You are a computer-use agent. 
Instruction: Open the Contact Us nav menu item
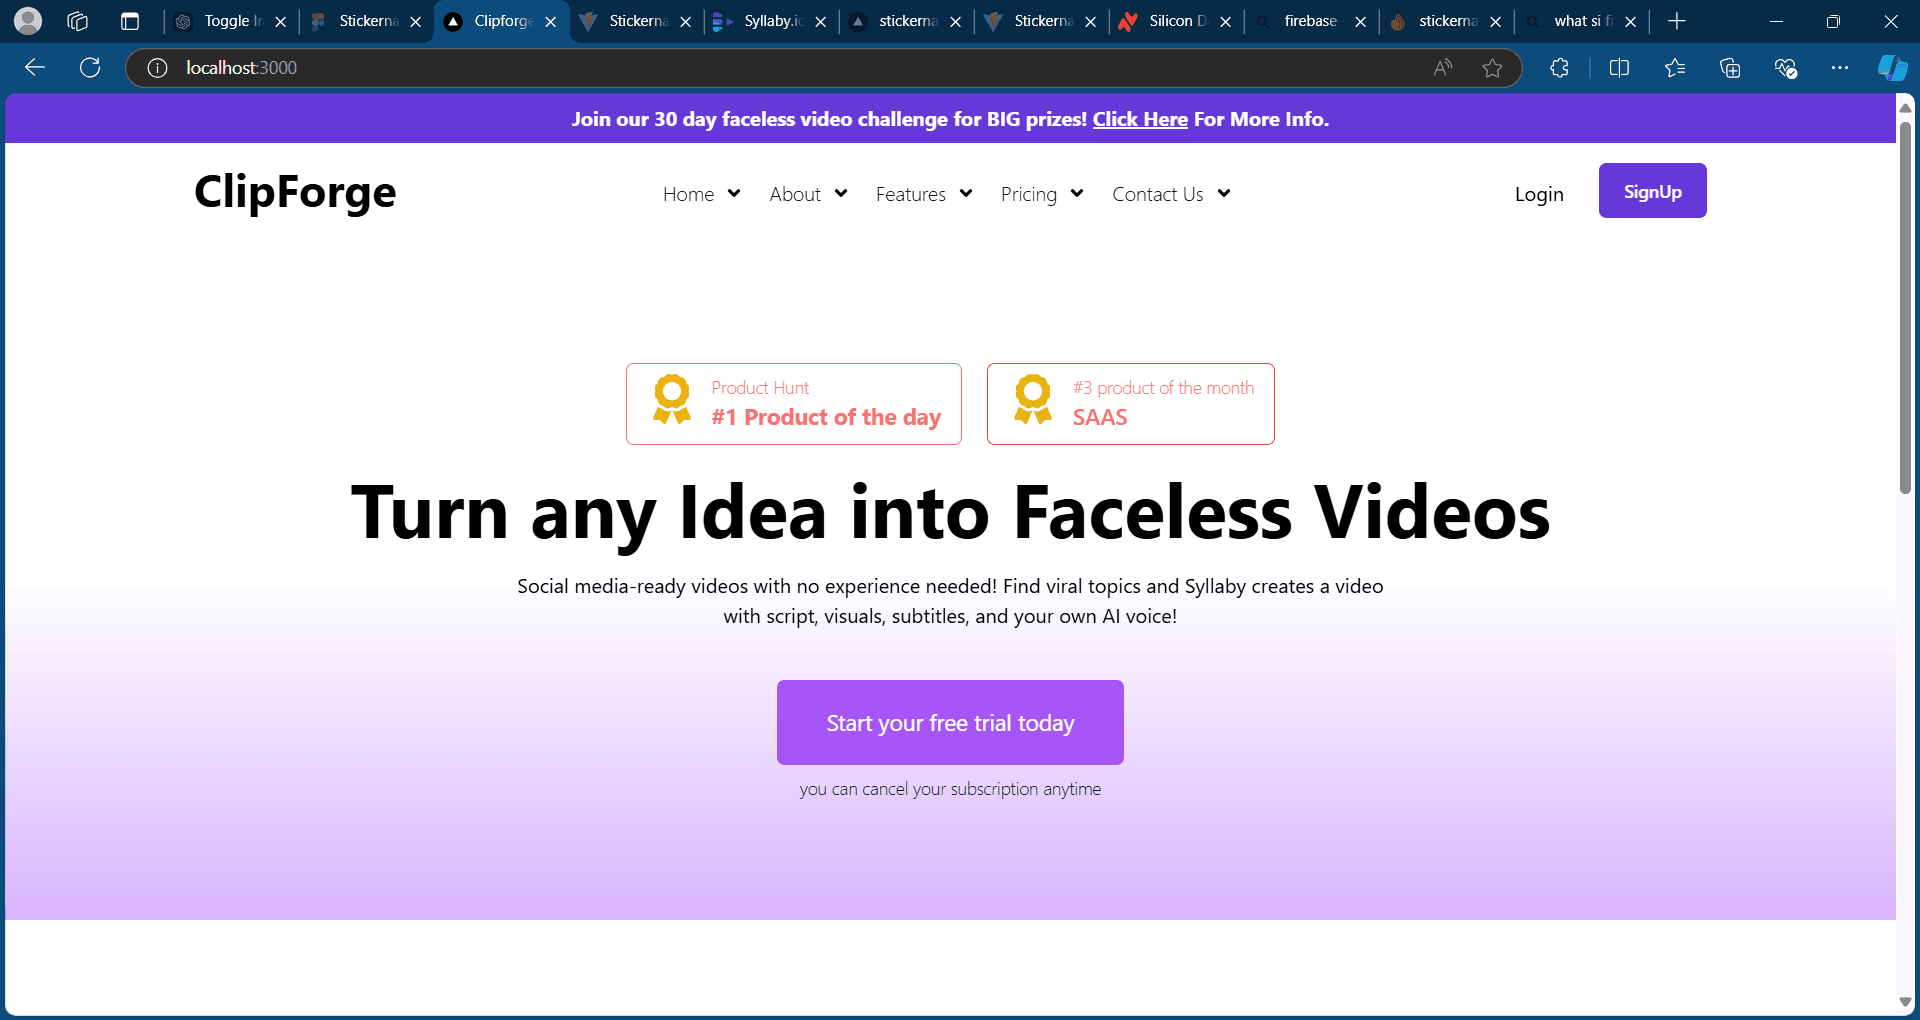1158,194
